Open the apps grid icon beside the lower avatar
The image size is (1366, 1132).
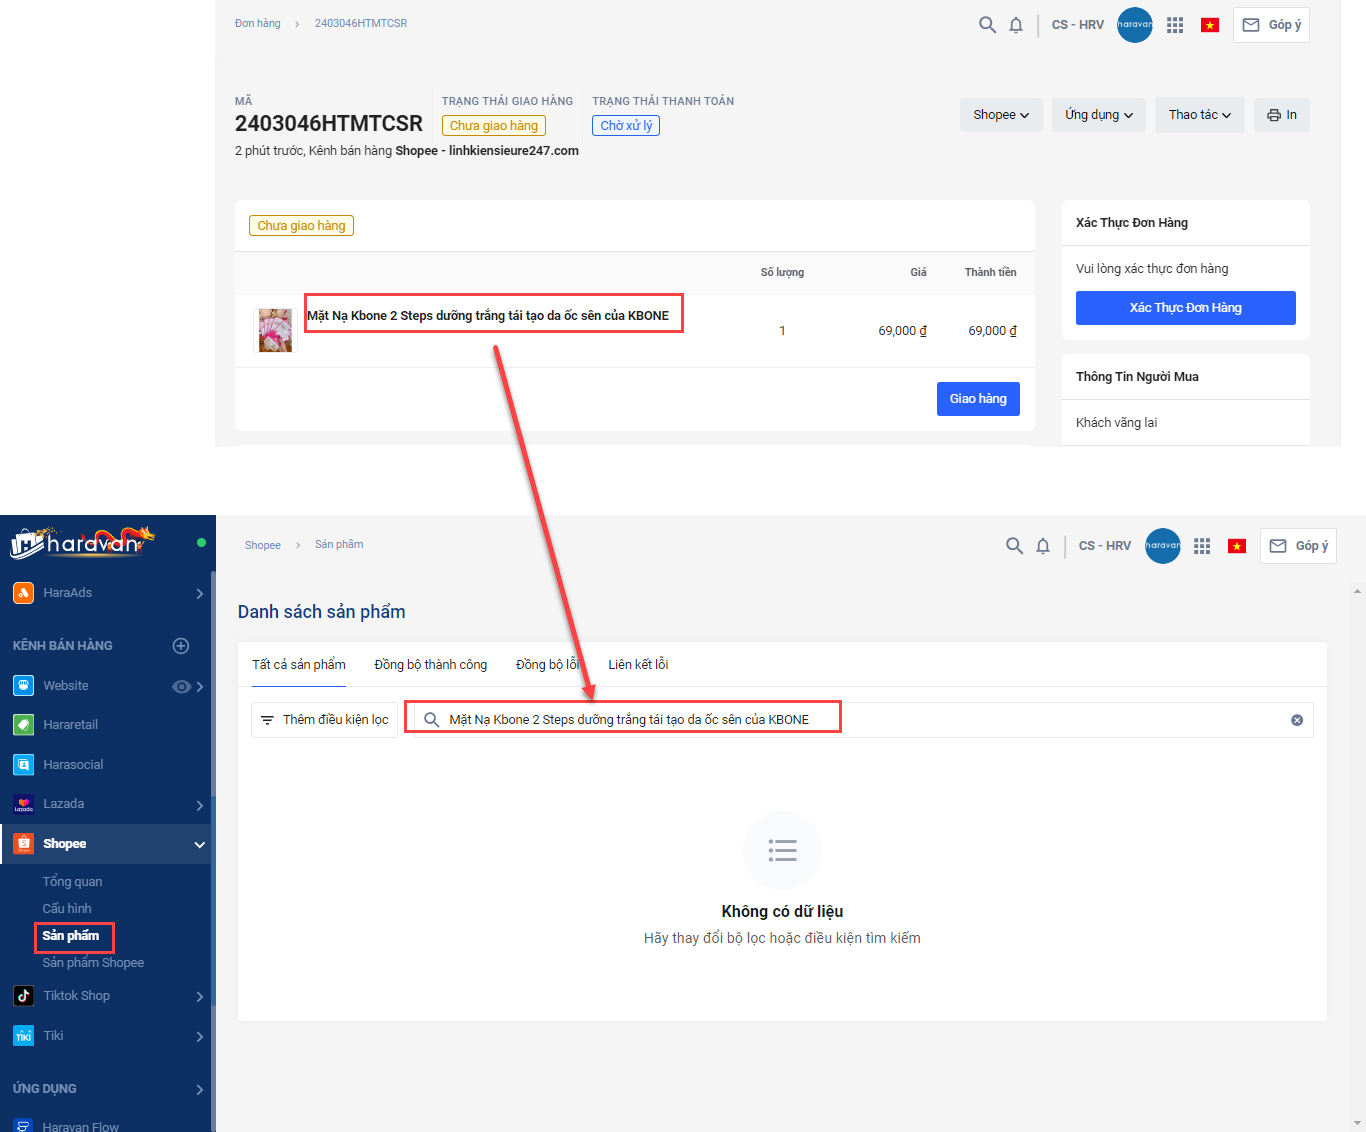1202,546
